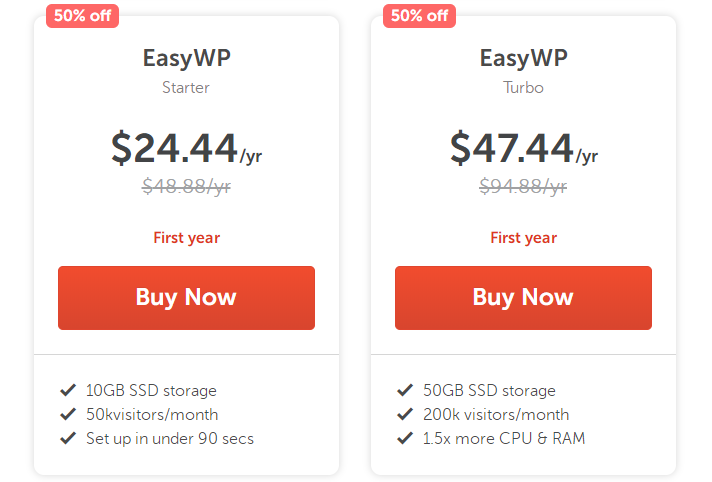Screen dimensions: 712x482
Task: Click First year label under Starter price
Action: pyautogui.click(x=186, y=238)
